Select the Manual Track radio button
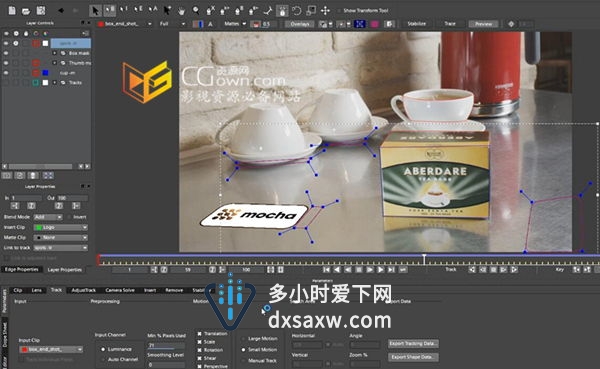The height and width of the screenshot is (369, 600). 243,361
